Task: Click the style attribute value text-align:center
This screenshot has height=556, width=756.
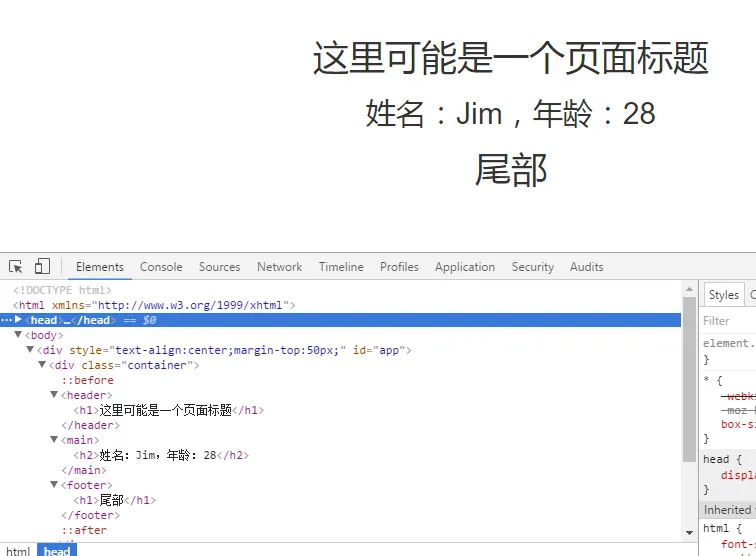Action: click(227, 350)
